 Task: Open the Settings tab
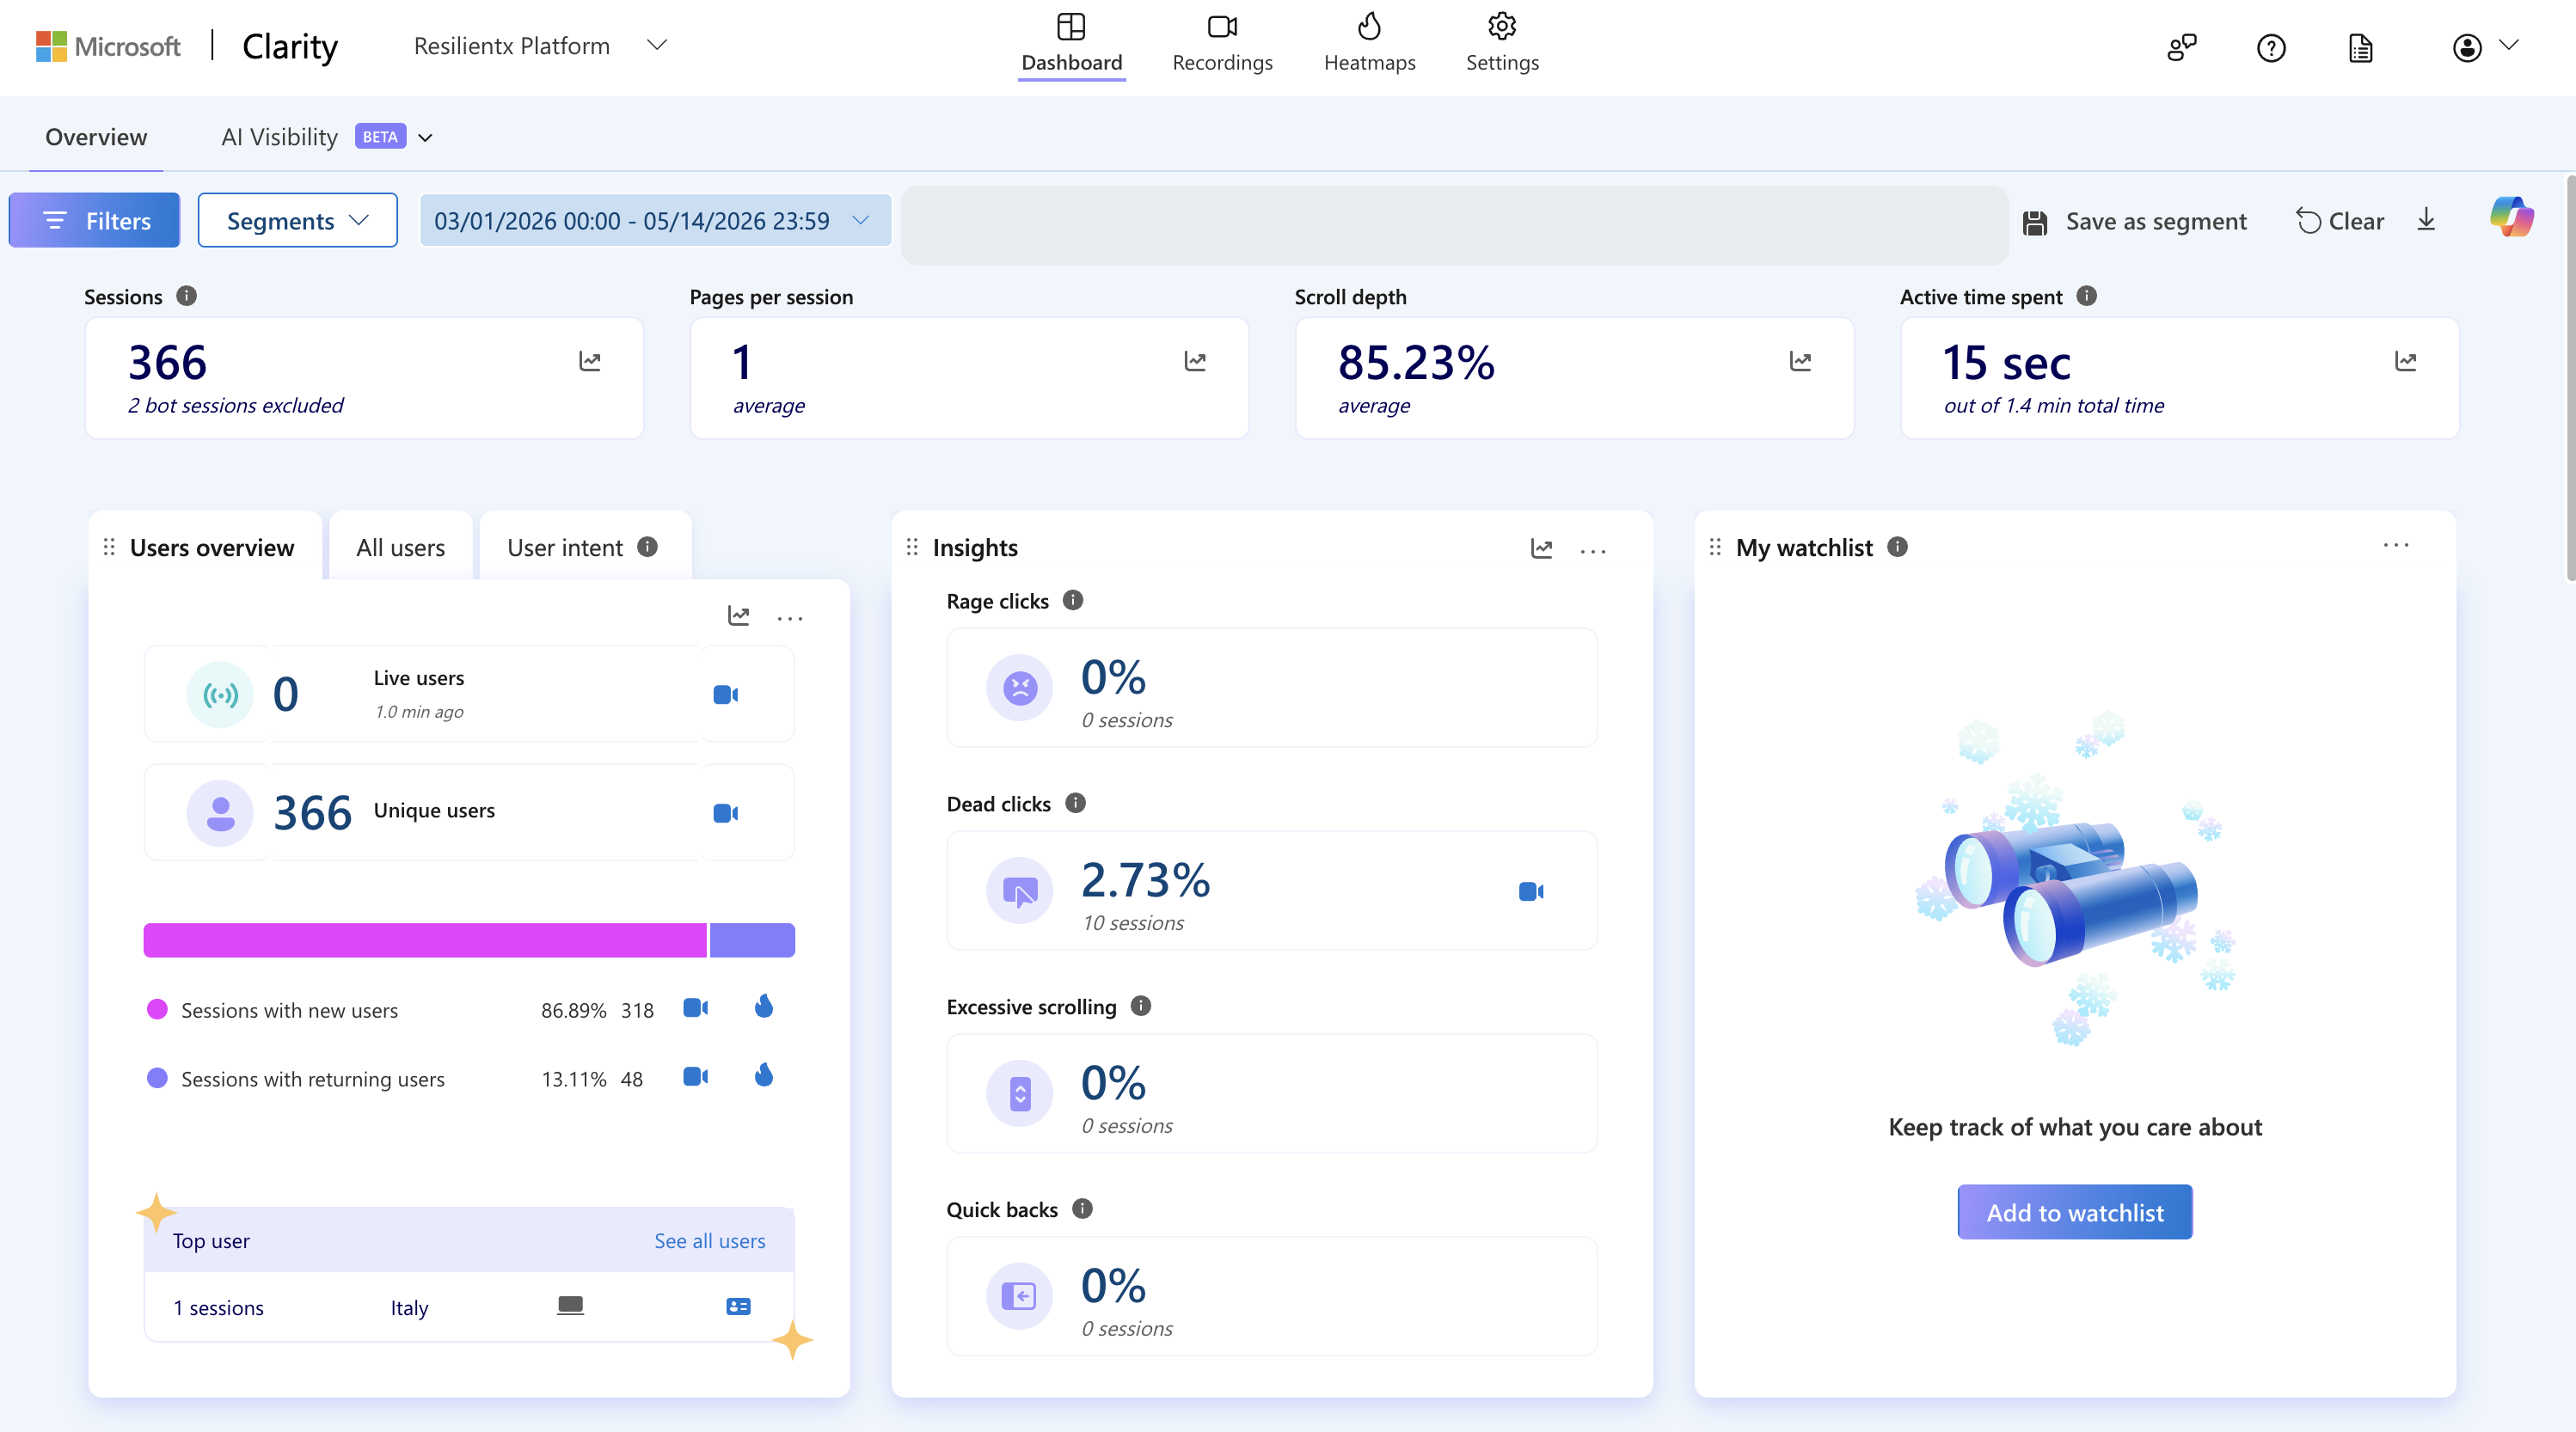pyautogui.click(x=1502, y=44)
